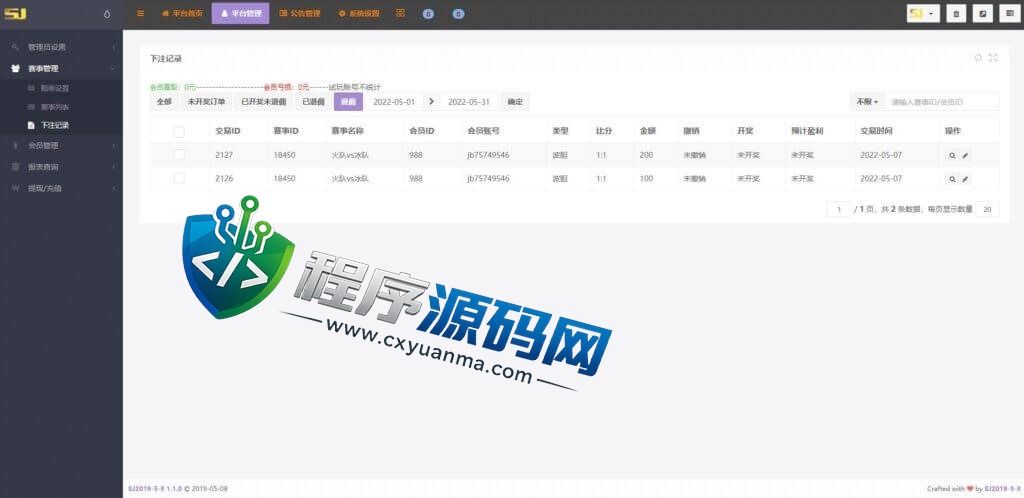
Task: Click the 已开奖未派彩 filter button
Action: 263,102
